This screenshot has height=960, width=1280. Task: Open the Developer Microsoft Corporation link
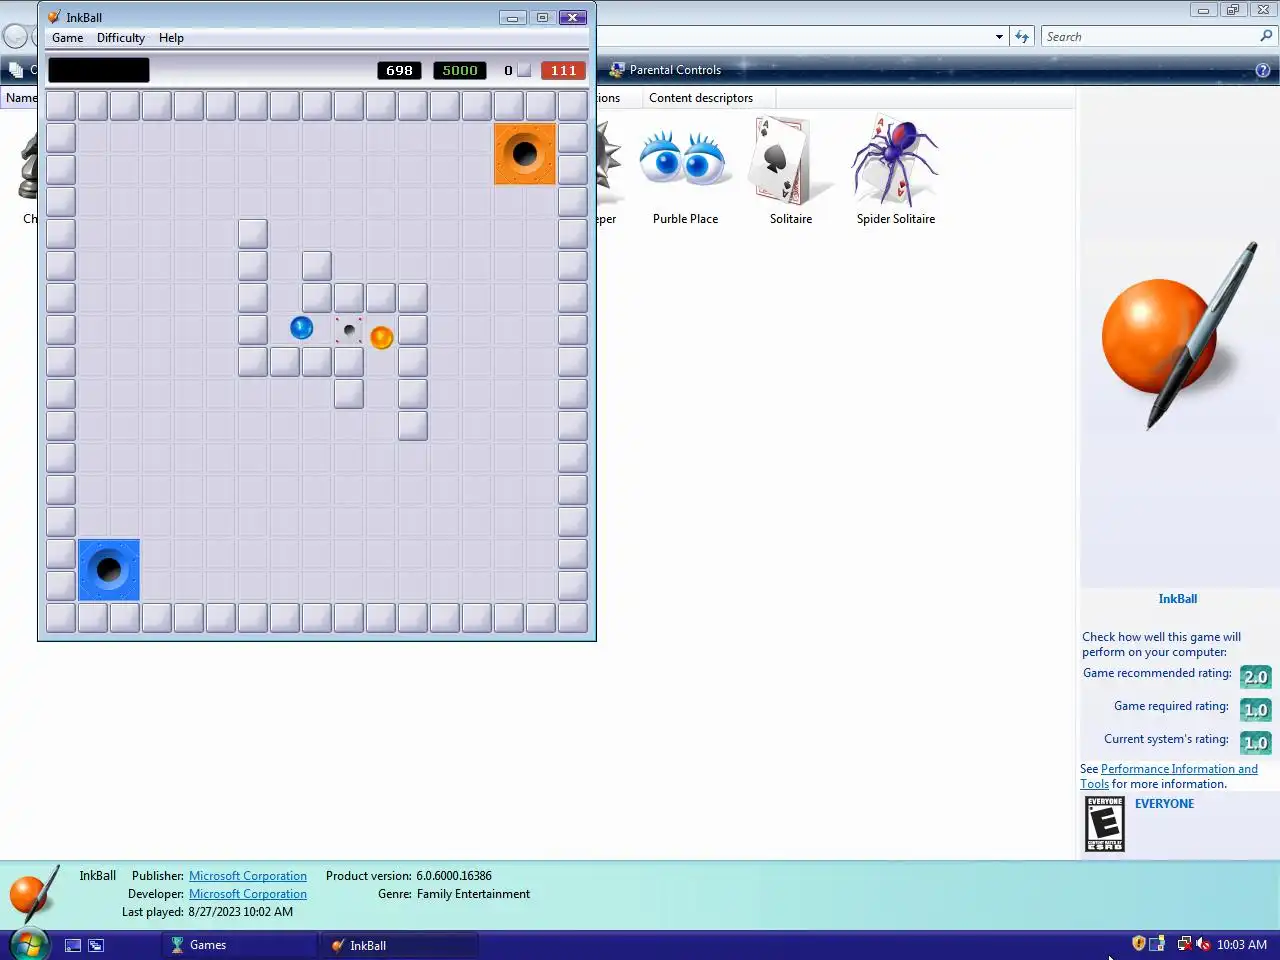pyautogui.click(x=248, y=894)
